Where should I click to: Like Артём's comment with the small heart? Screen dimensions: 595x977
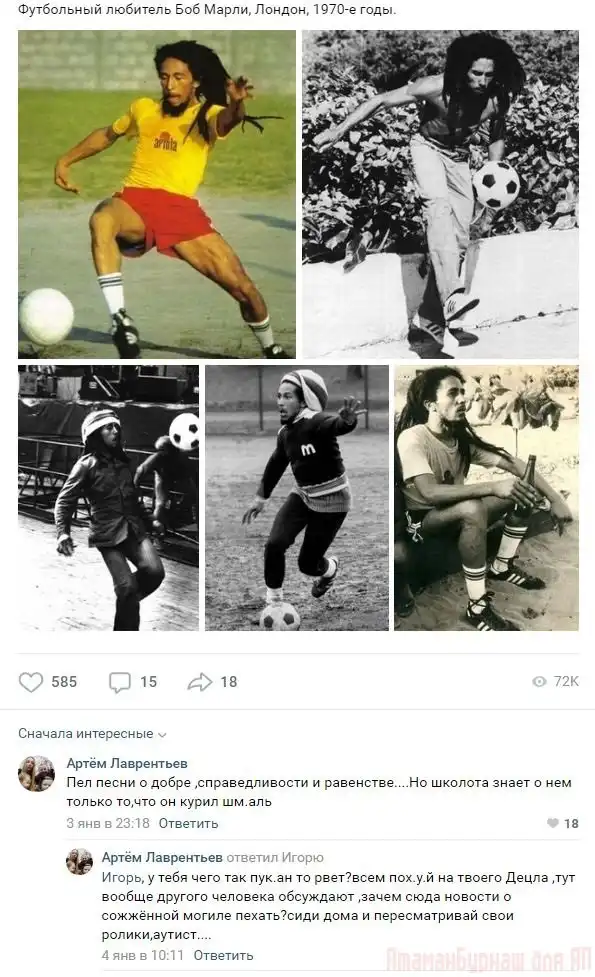tap(553, 823)
